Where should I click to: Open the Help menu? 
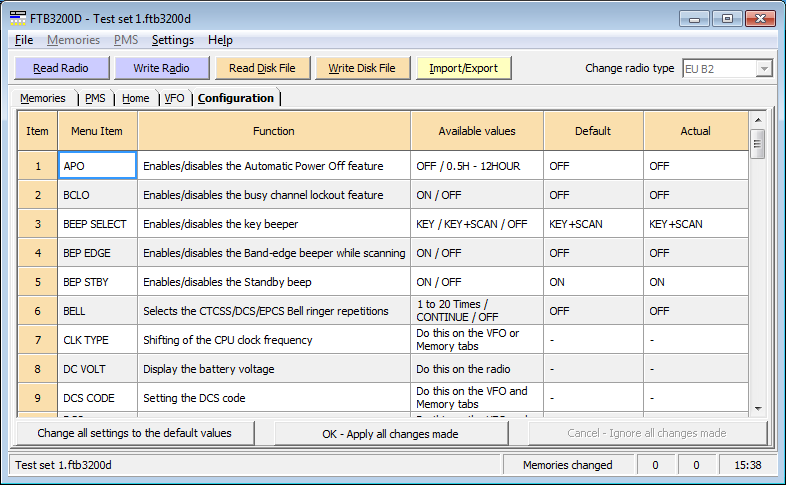[x=220, y=40]
